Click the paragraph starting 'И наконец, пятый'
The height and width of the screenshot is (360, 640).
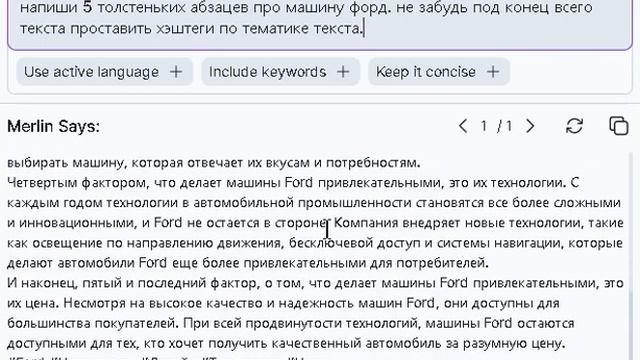click(315, 313)
